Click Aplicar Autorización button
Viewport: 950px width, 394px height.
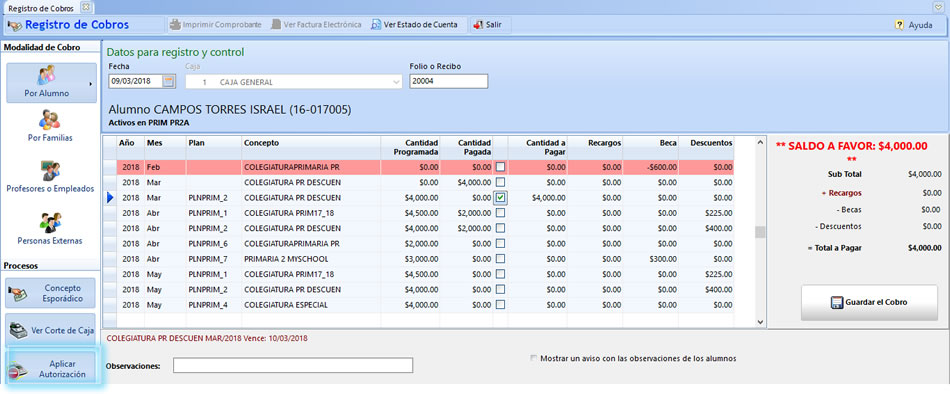click(x=50, y=369)
